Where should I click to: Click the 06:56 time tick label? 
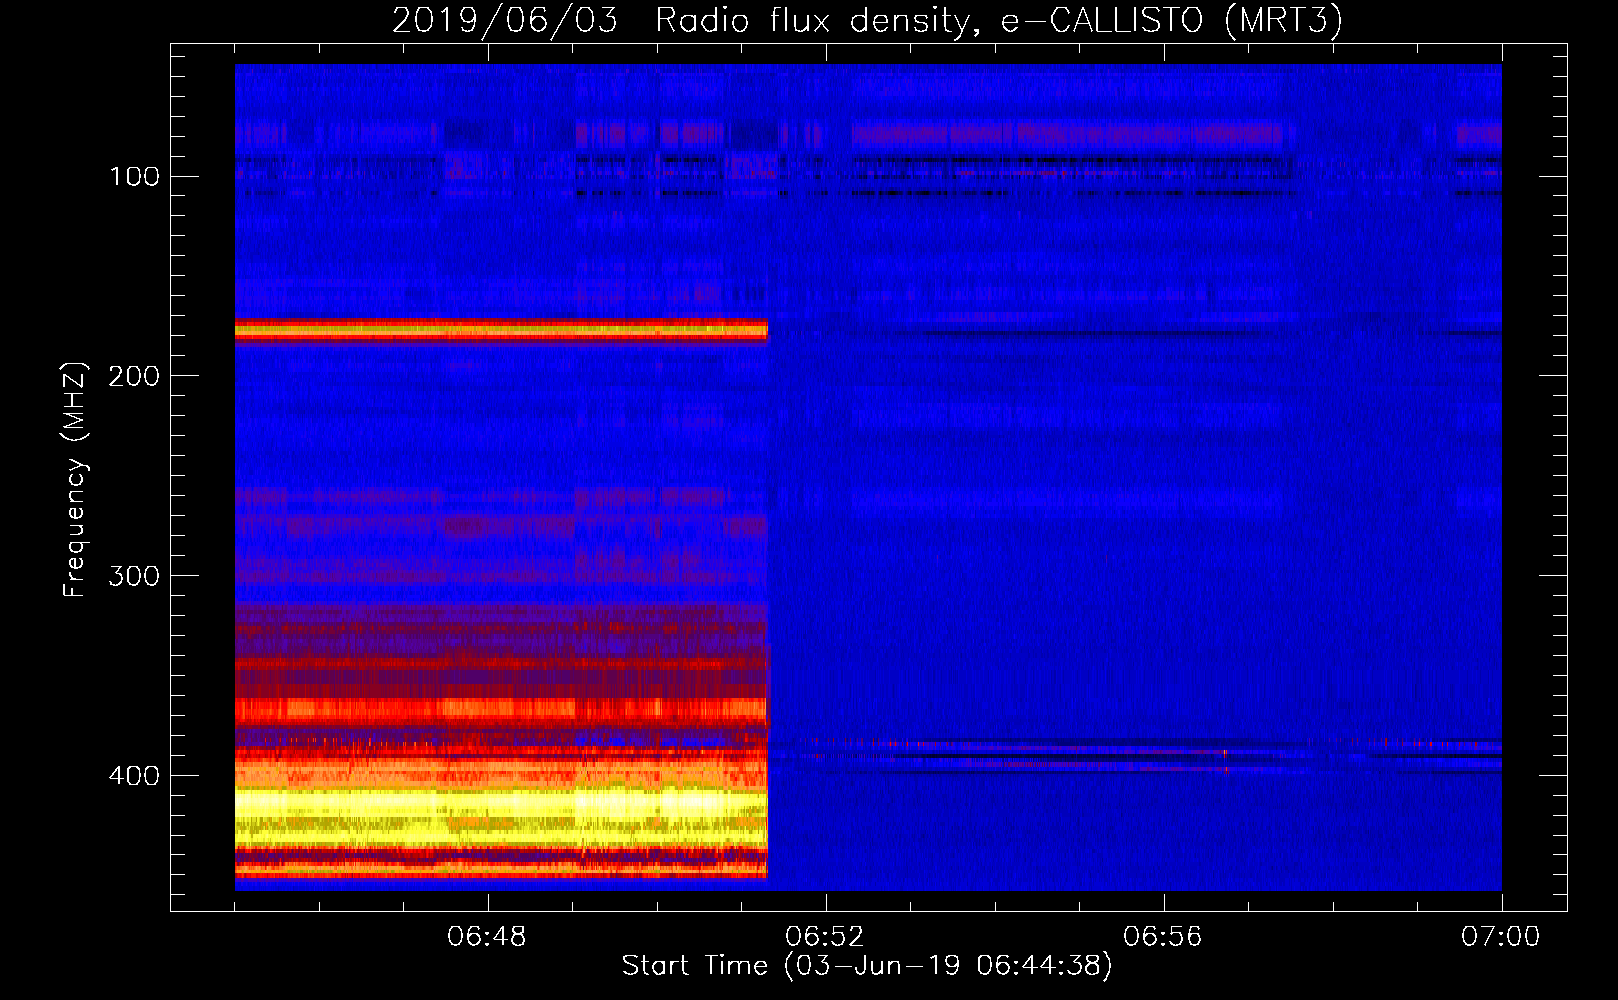coord(1163,937)
